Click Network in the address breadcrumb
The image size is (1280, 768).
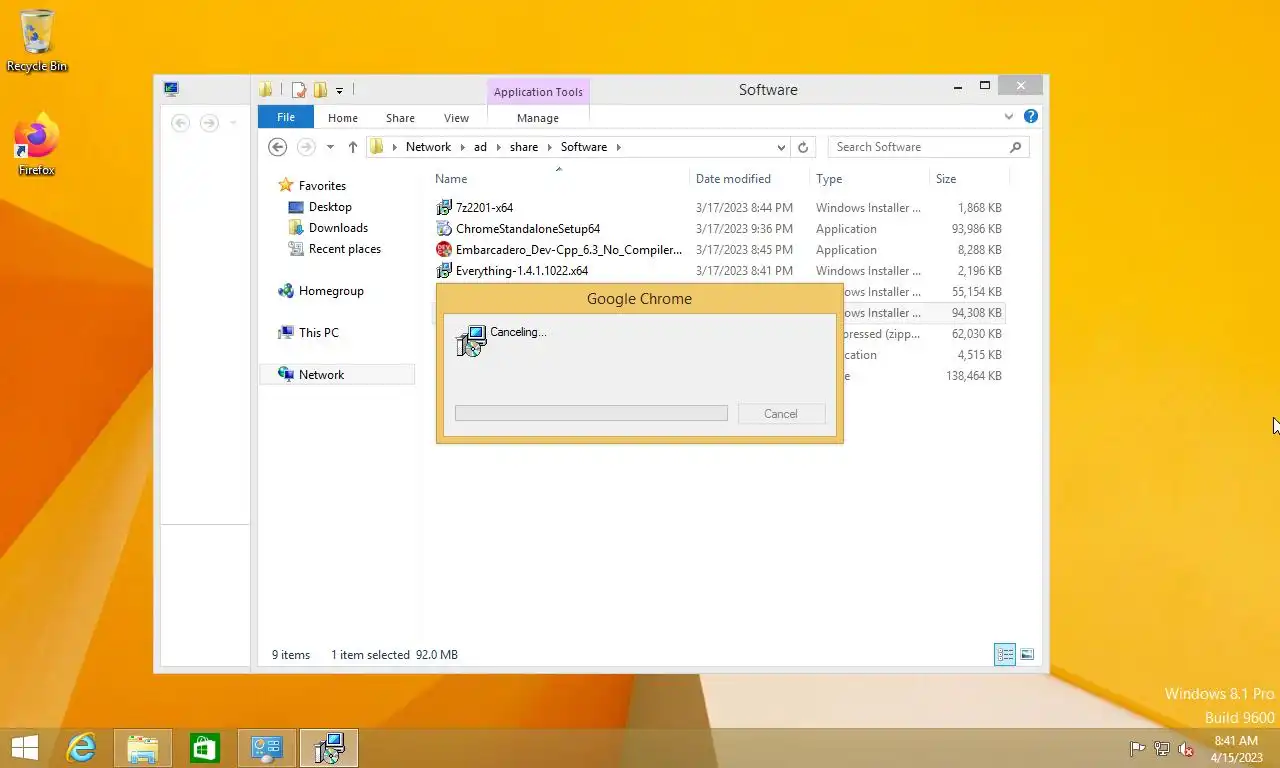(428, 147)
